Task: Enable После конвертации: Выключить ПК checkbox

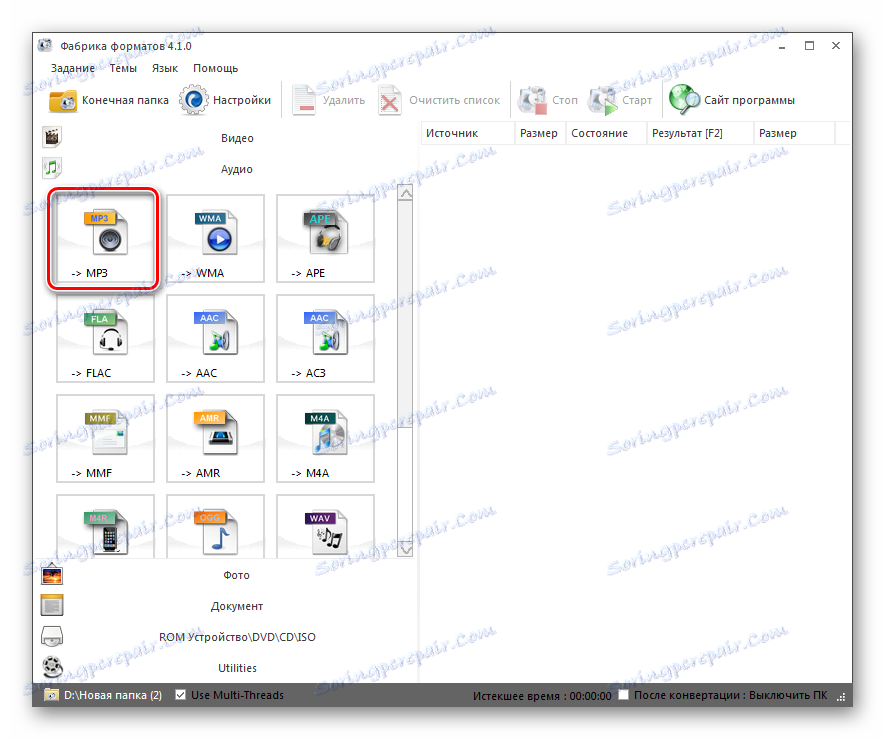Action: [623, 695]
